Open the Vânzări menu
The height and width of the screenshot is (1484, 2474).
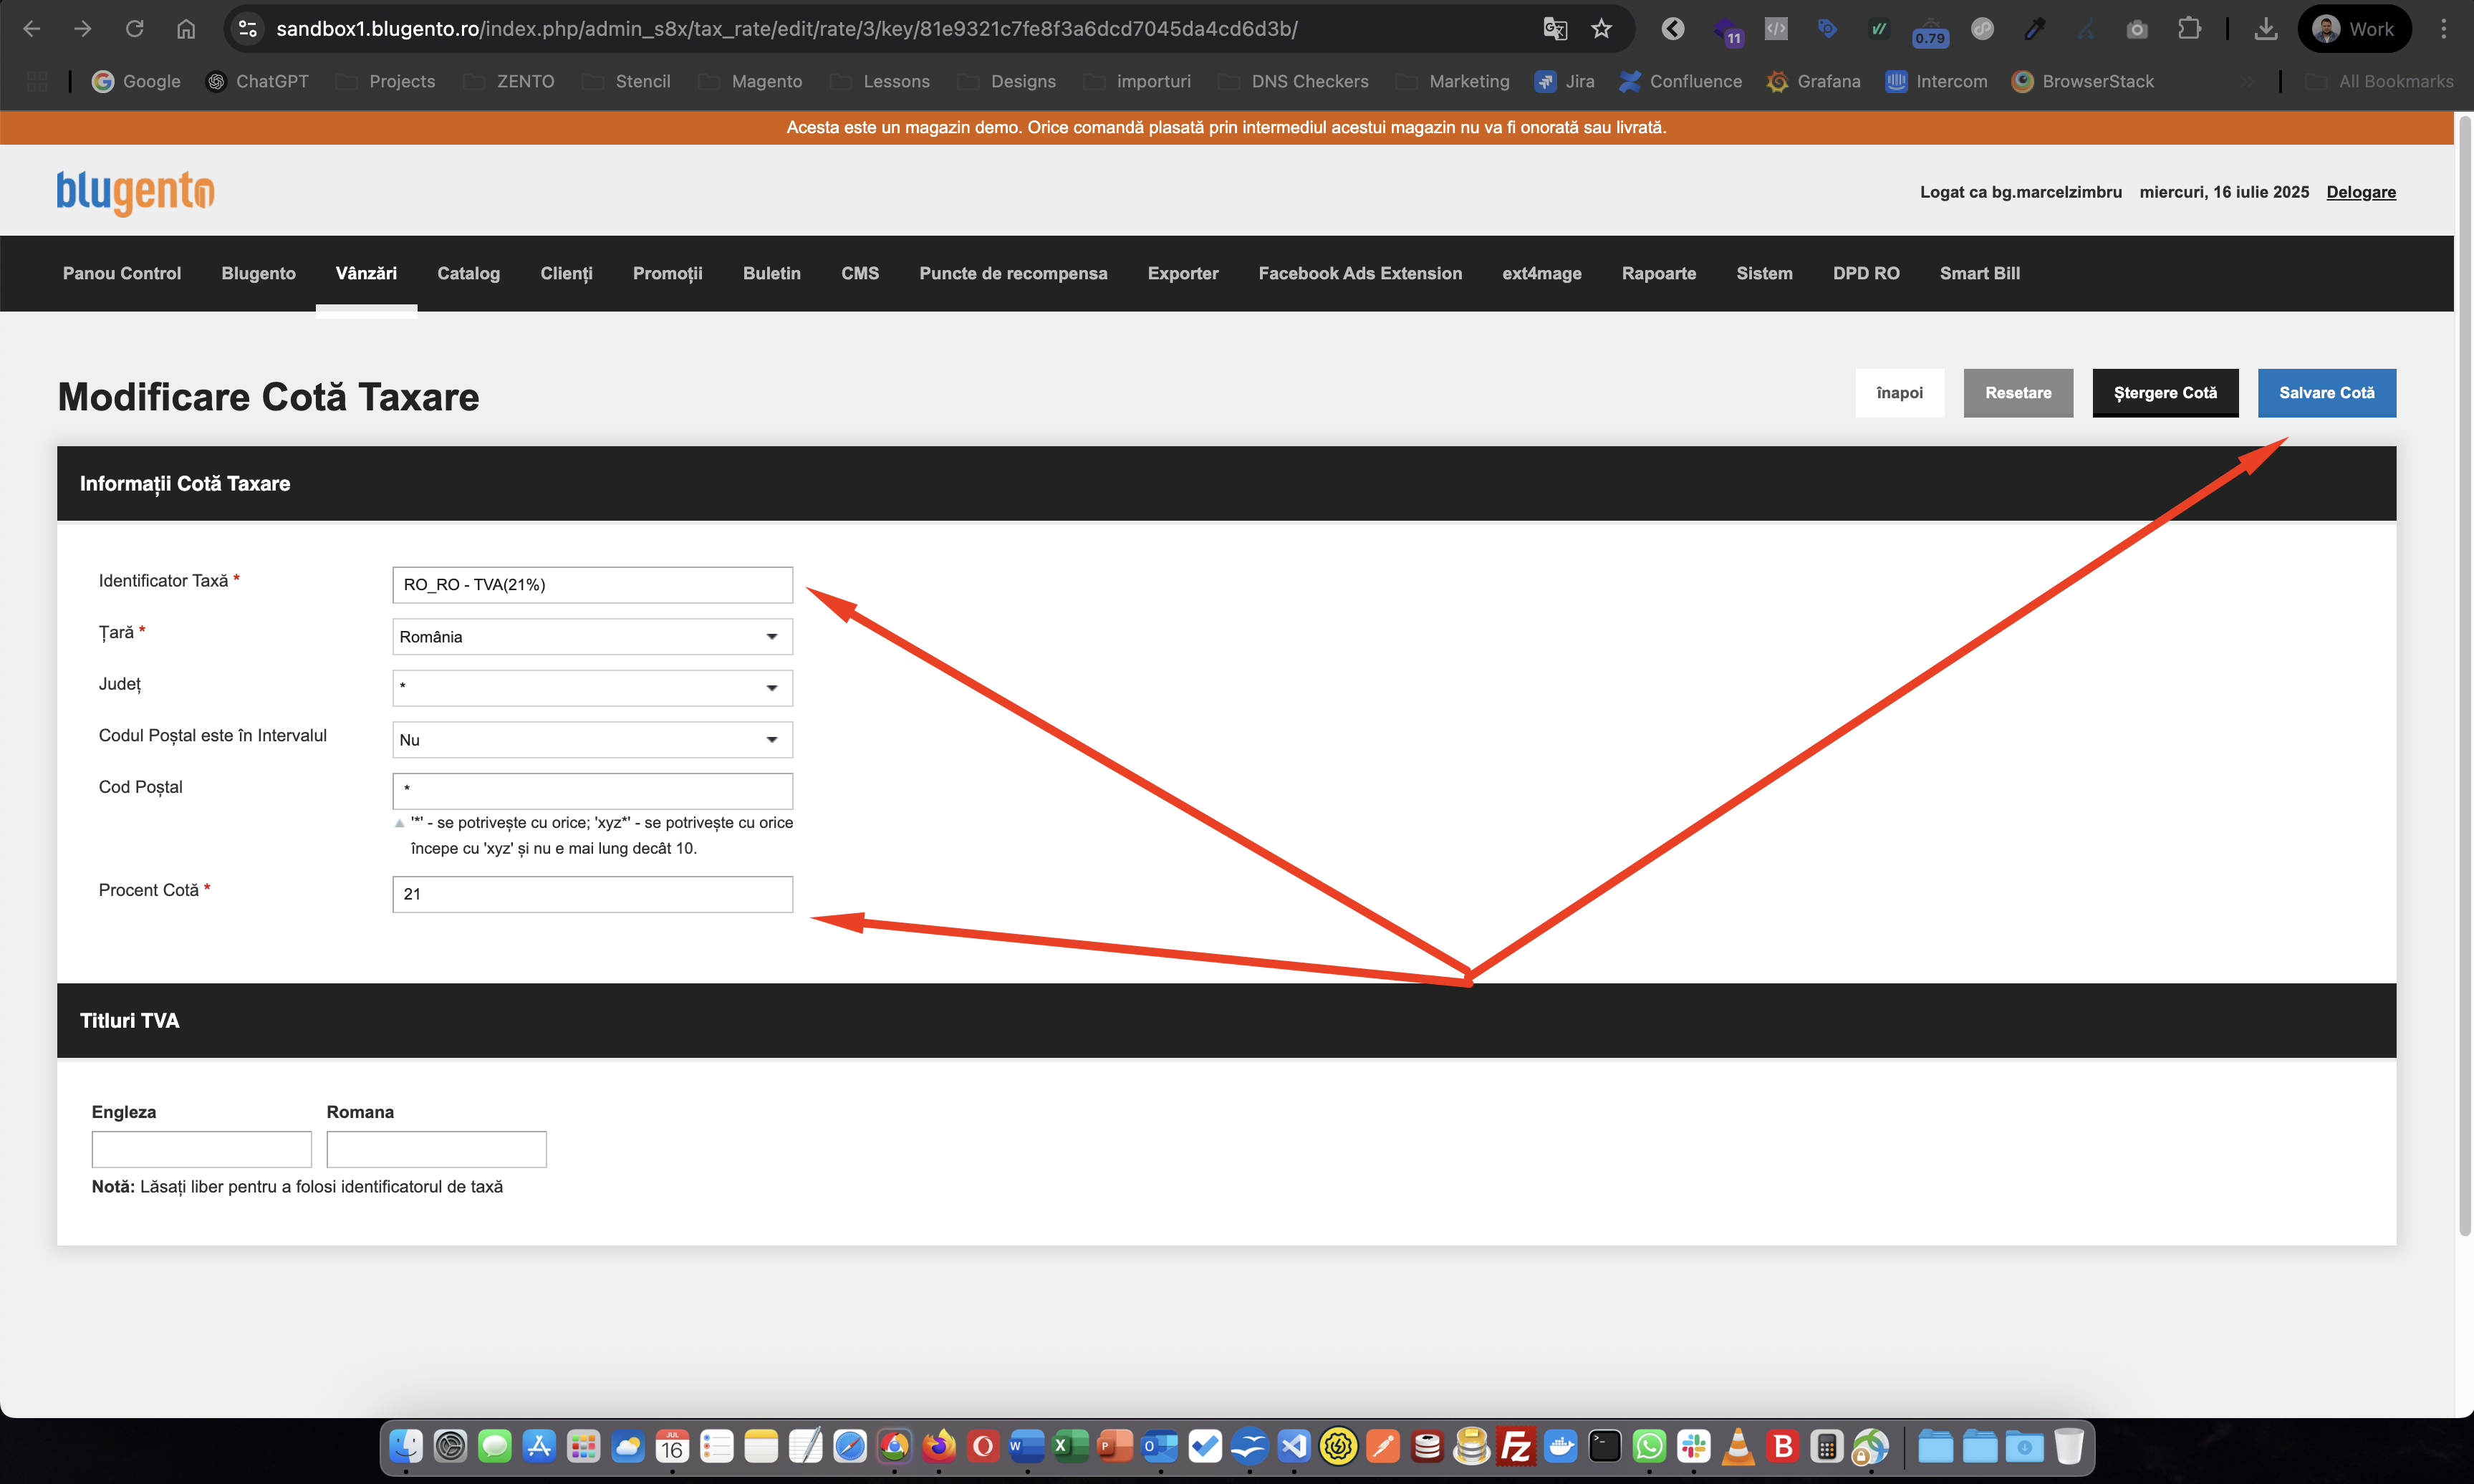366,273
